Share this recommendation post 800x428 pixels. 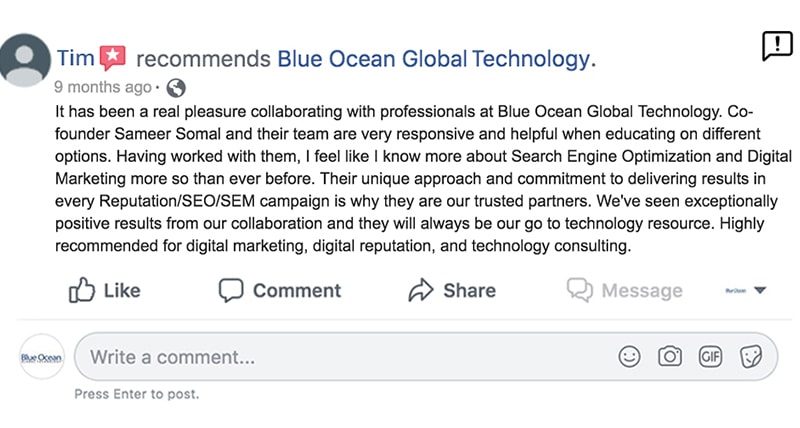(451, 290)
